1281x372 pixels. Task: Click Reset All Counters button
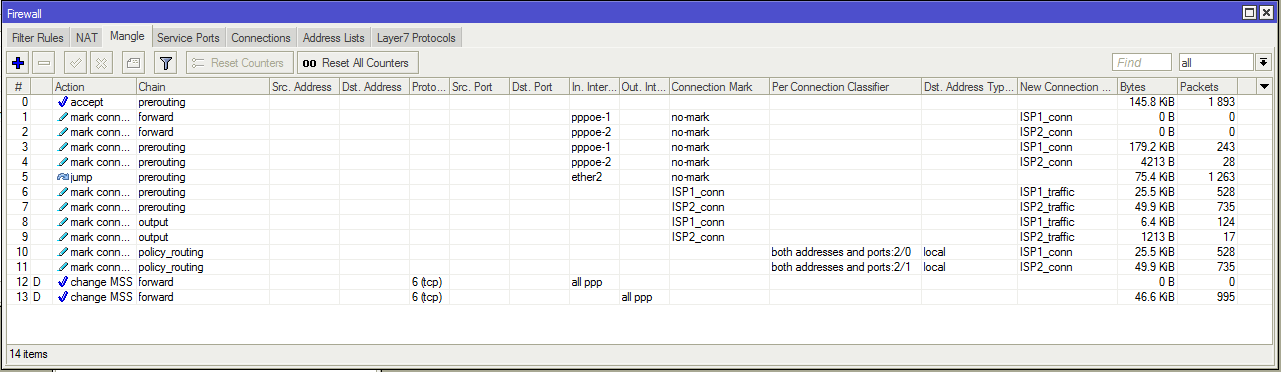tap(357, 63)
